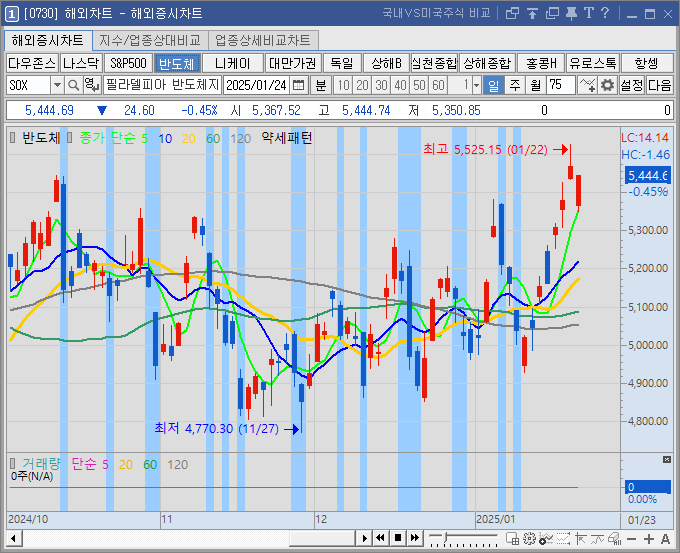Click the date field 2025/01/24
This screenshot has height=553, width=680.
coord(257,85)
